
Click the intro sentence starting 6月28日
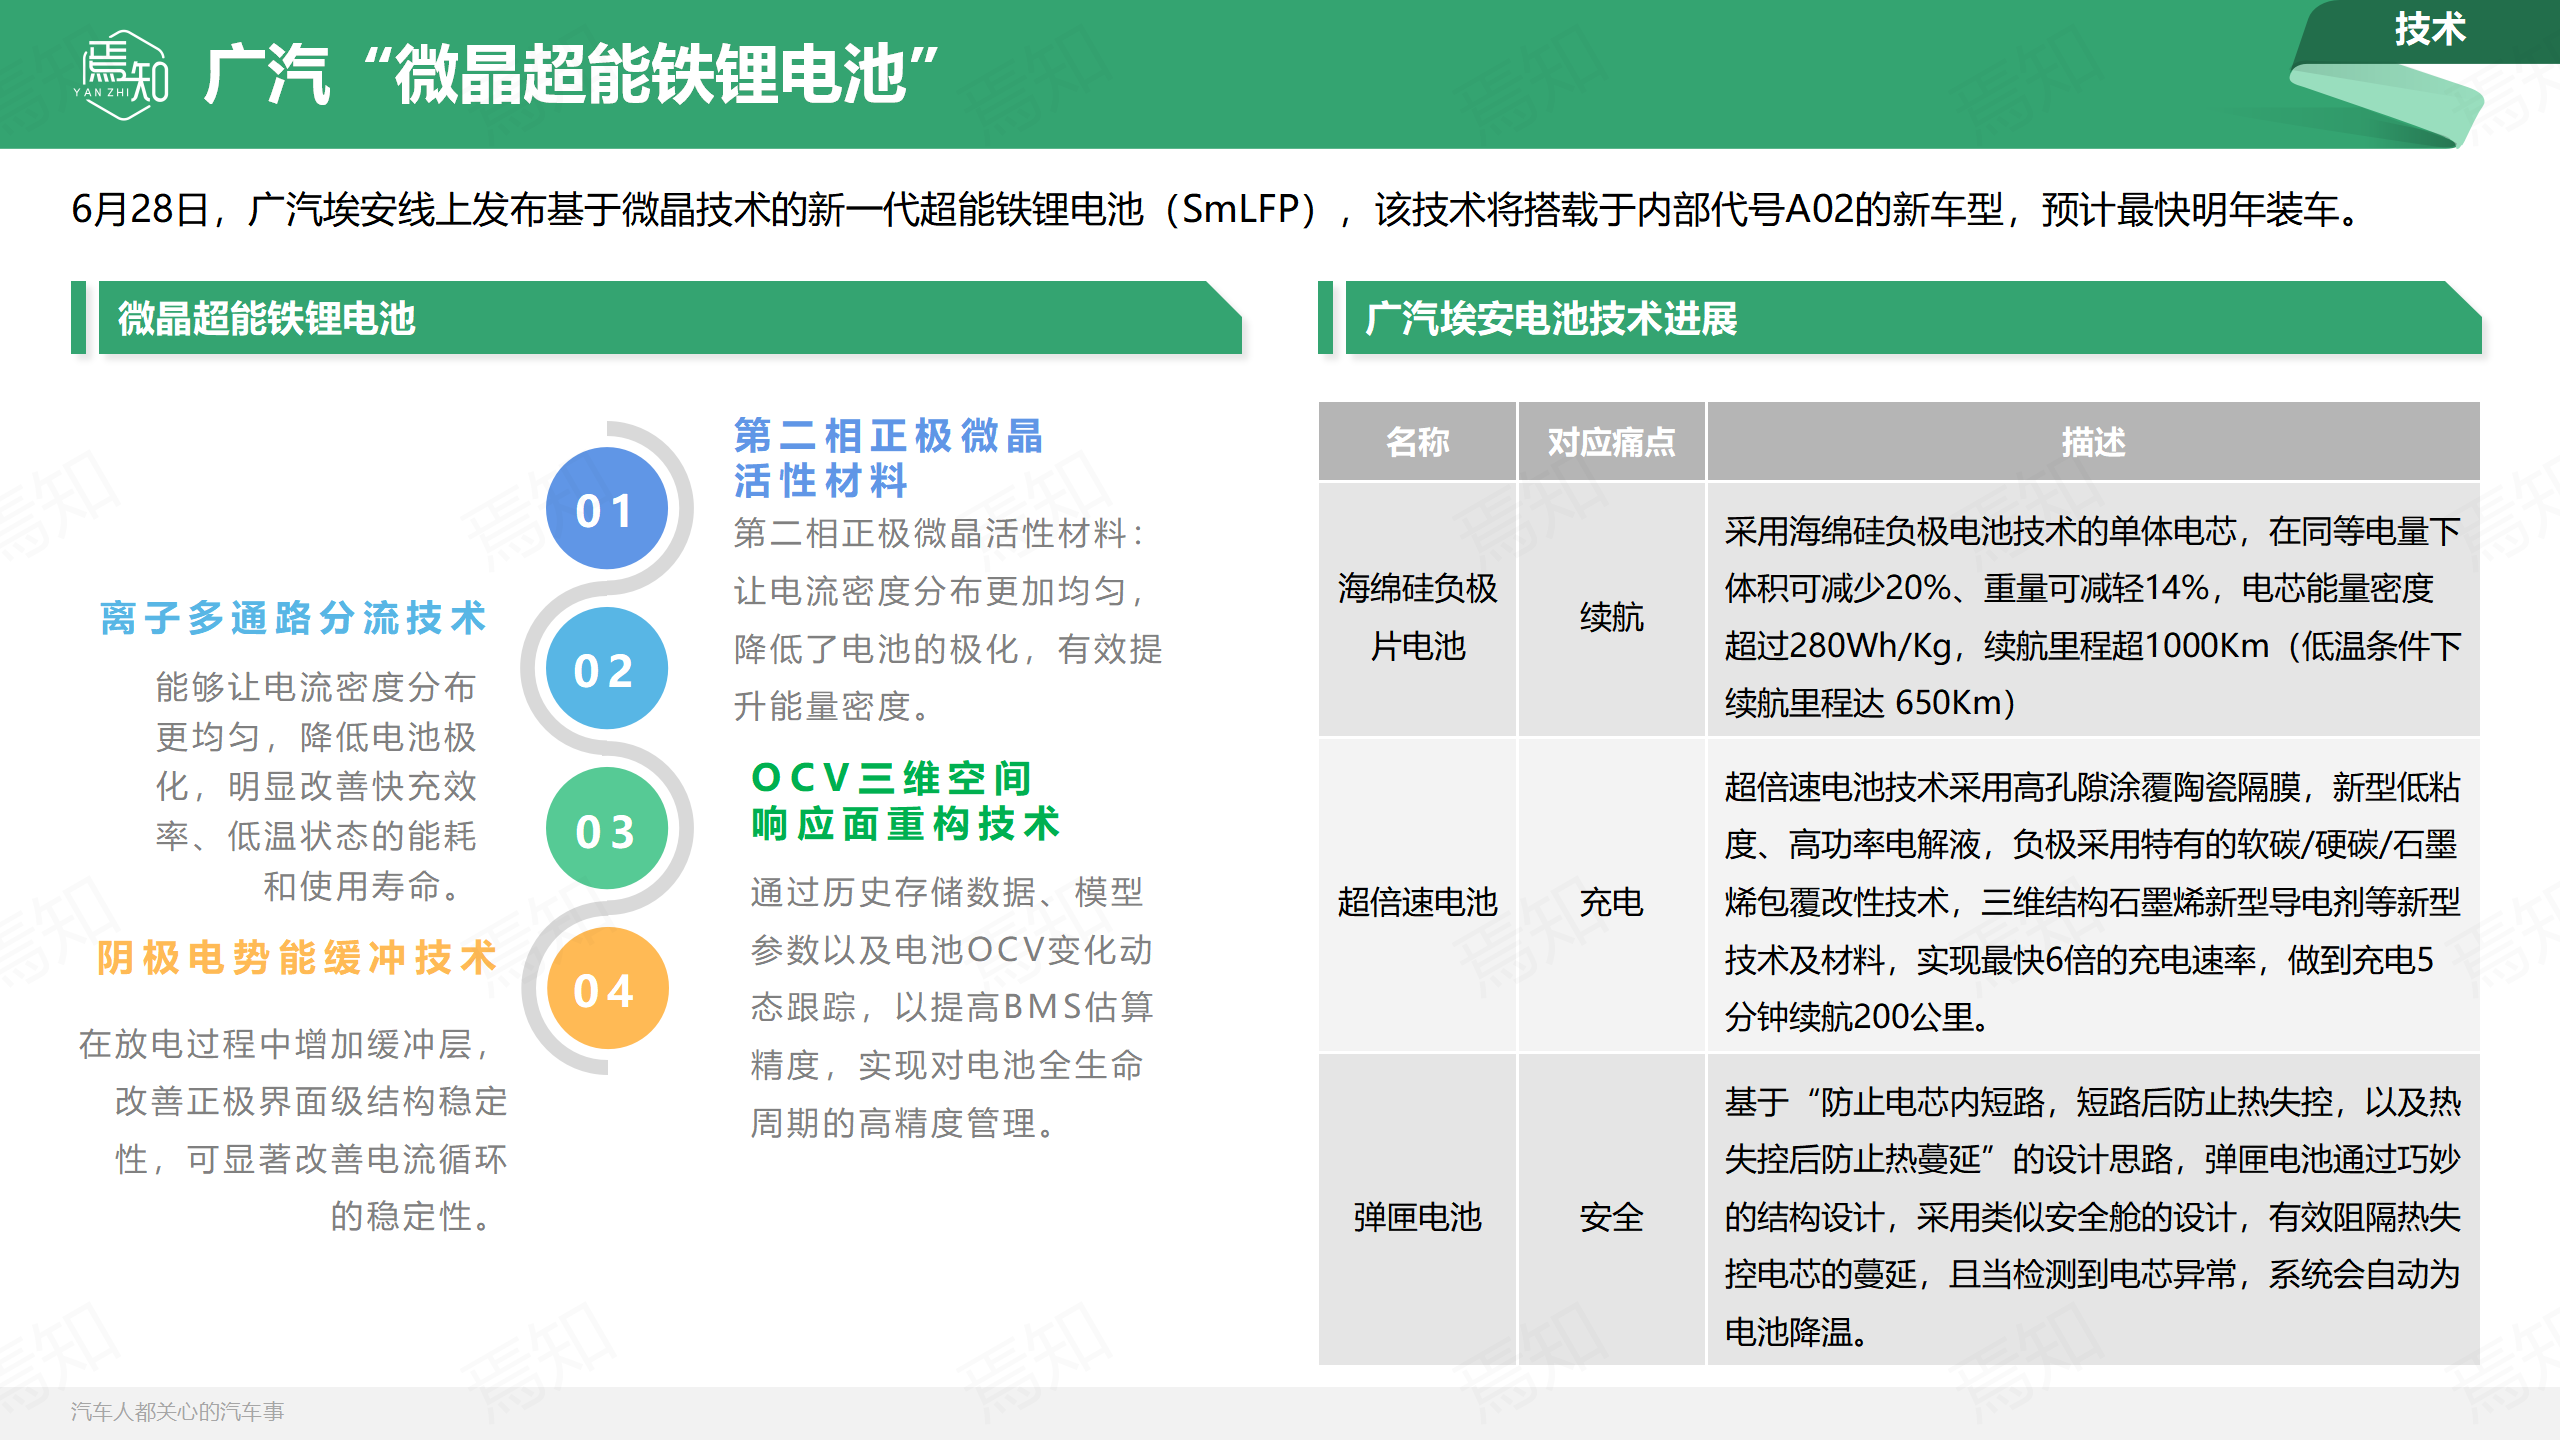click(x=1217, y=210)
